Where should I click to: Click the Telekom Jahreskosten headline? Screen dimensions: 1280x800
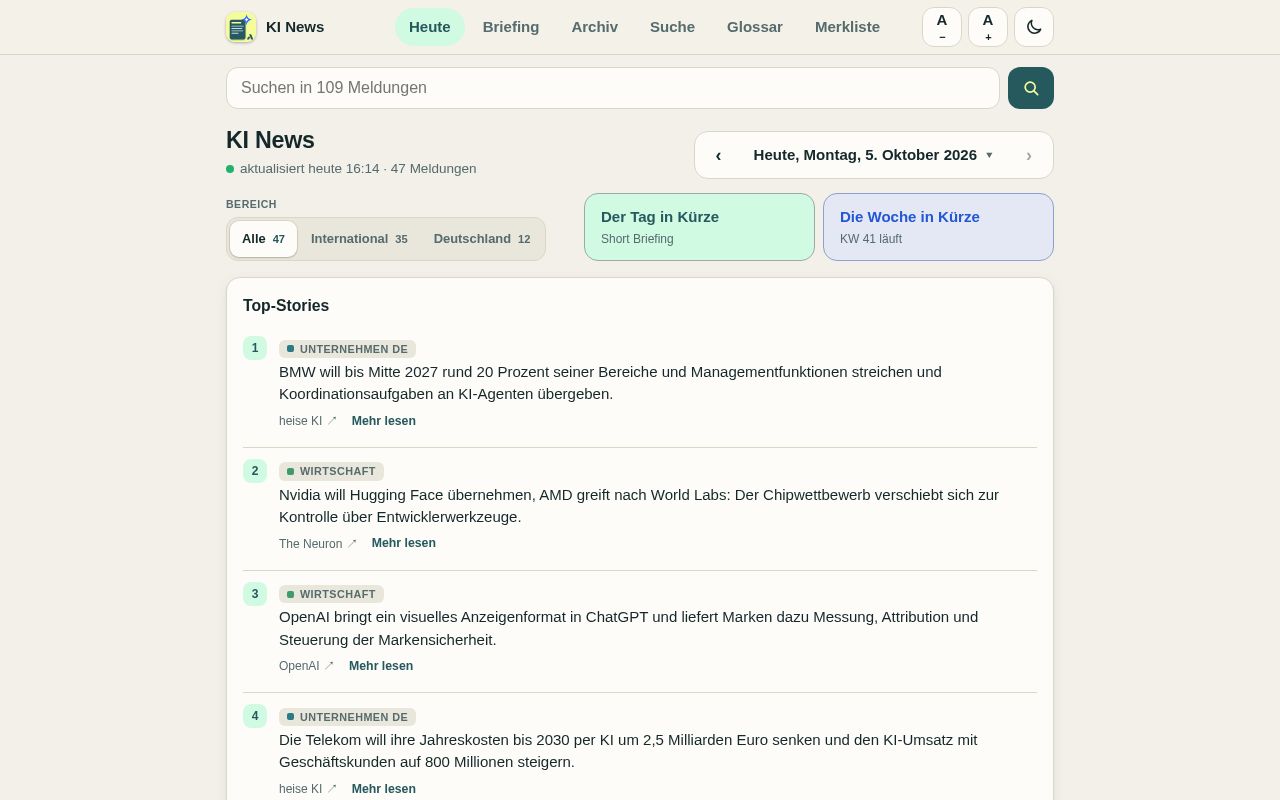[628, 751]
